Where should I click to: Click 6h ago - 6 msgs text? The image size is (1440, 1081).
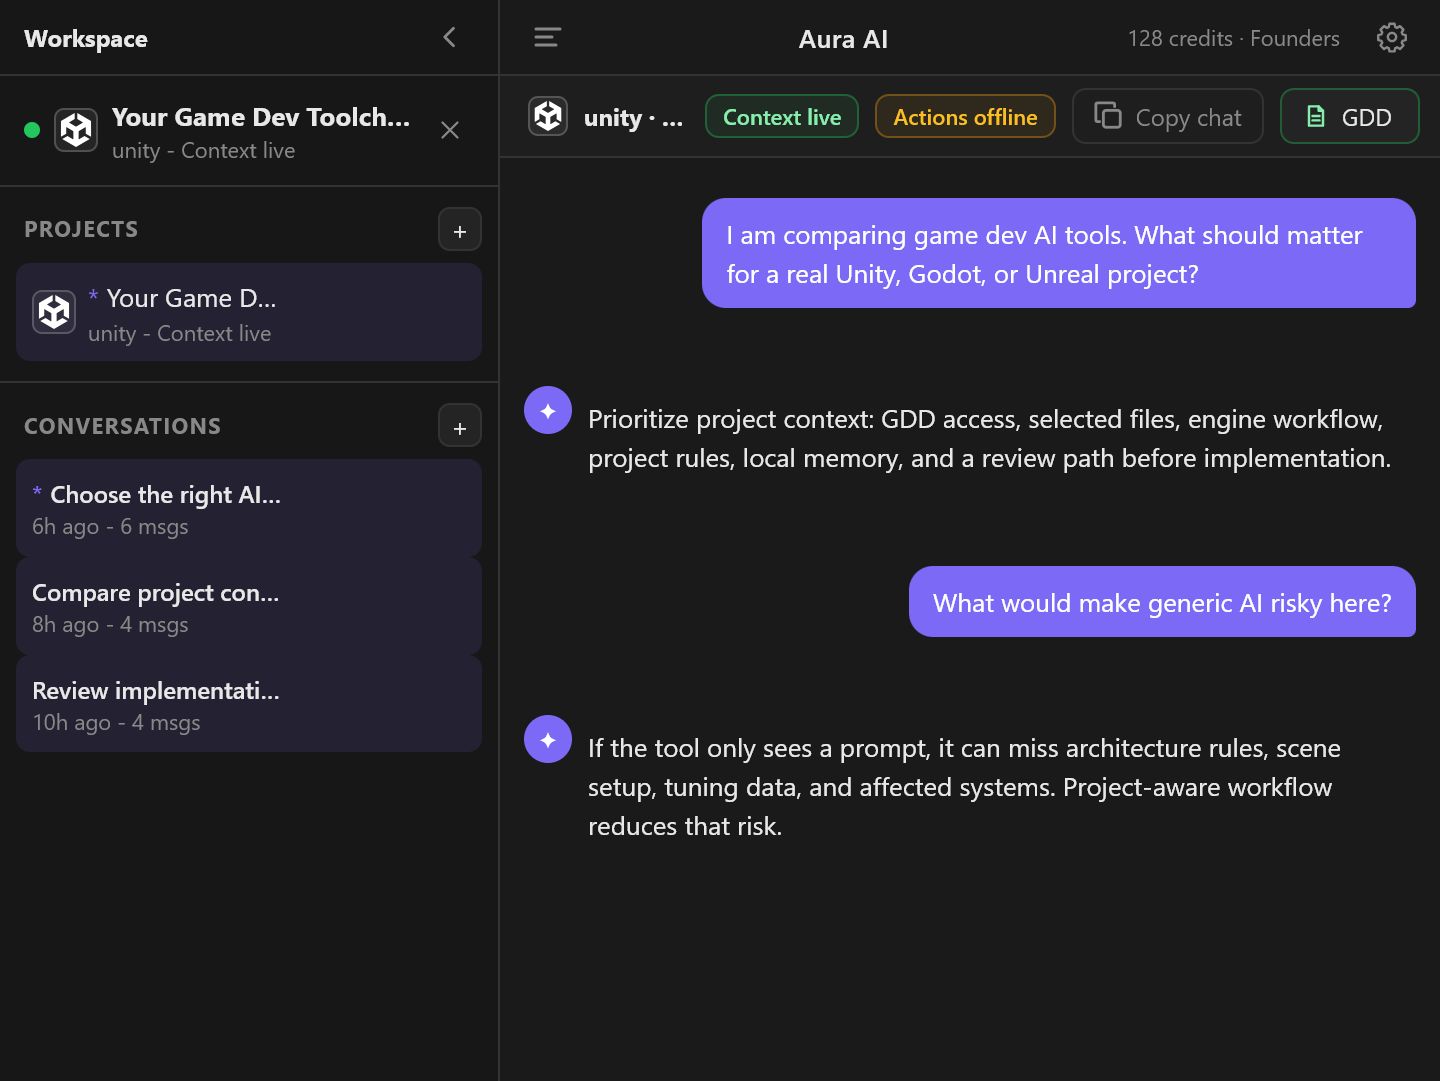(110, 527)
